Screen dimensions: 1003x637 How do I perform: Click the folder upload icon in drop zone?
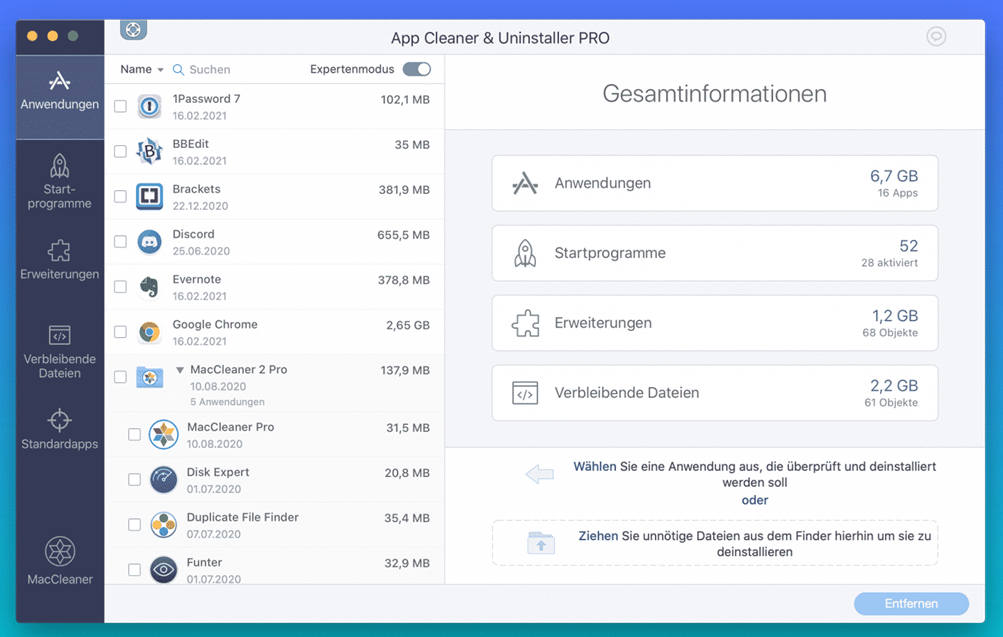coord(541,543)
